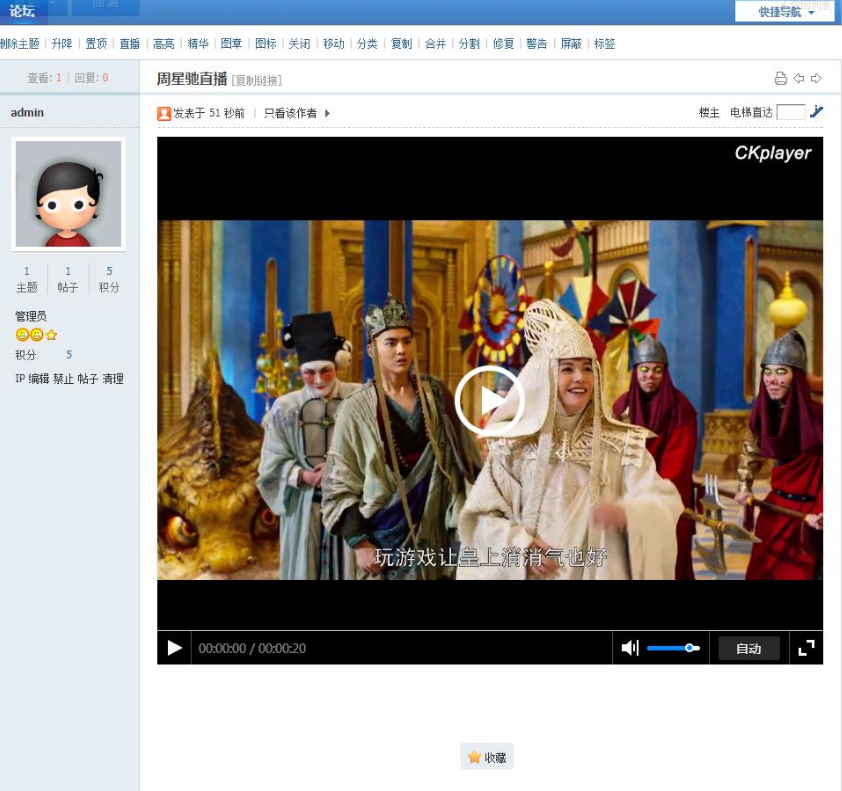Go to next thread arrow icon
The height and width of the screenshot is (791, 842).
coord(816,78)
